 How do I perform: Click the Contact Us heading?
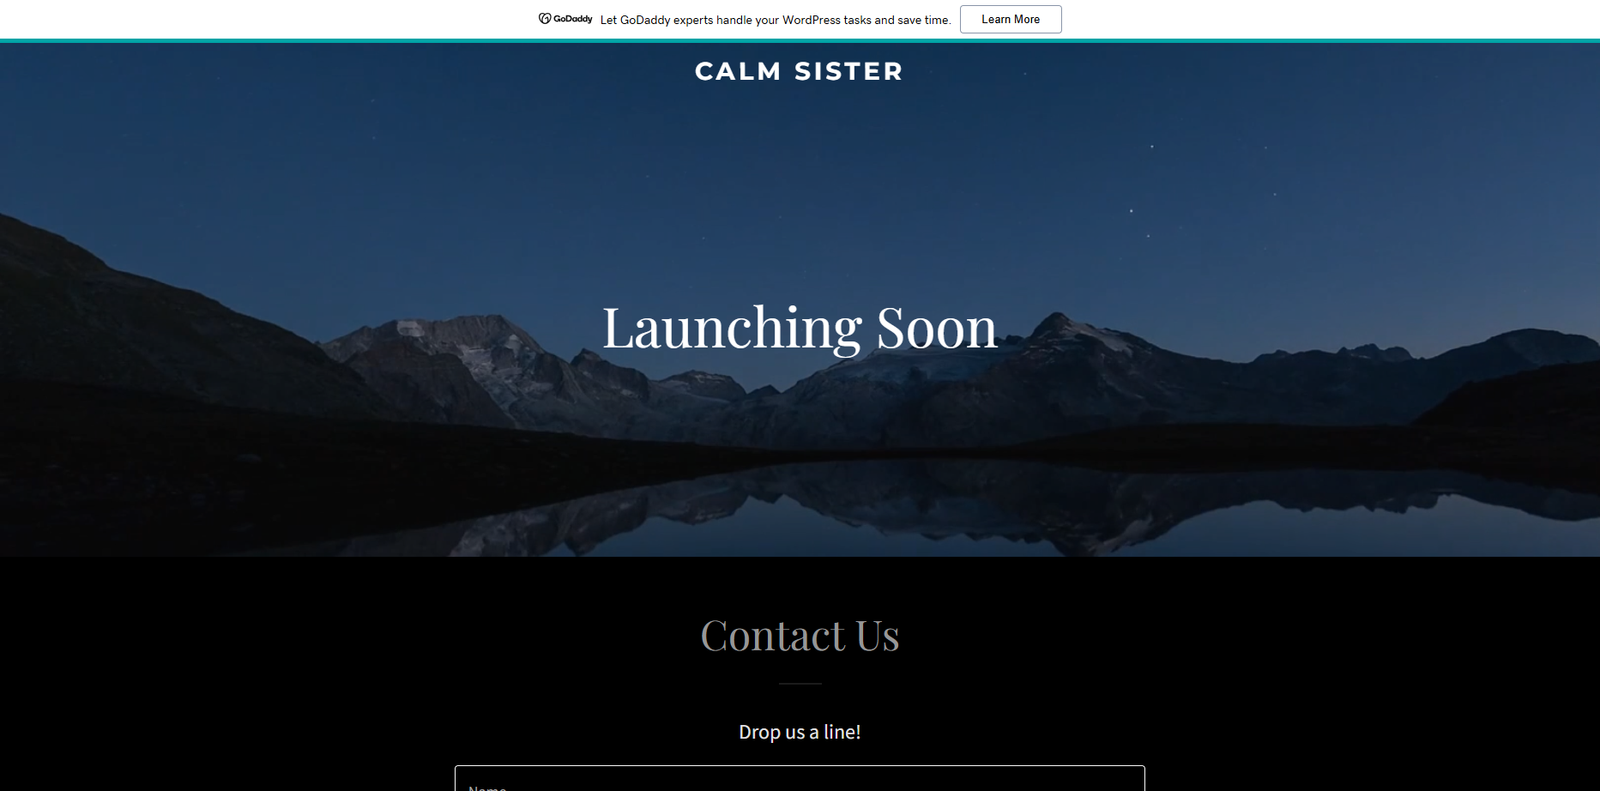800,636
